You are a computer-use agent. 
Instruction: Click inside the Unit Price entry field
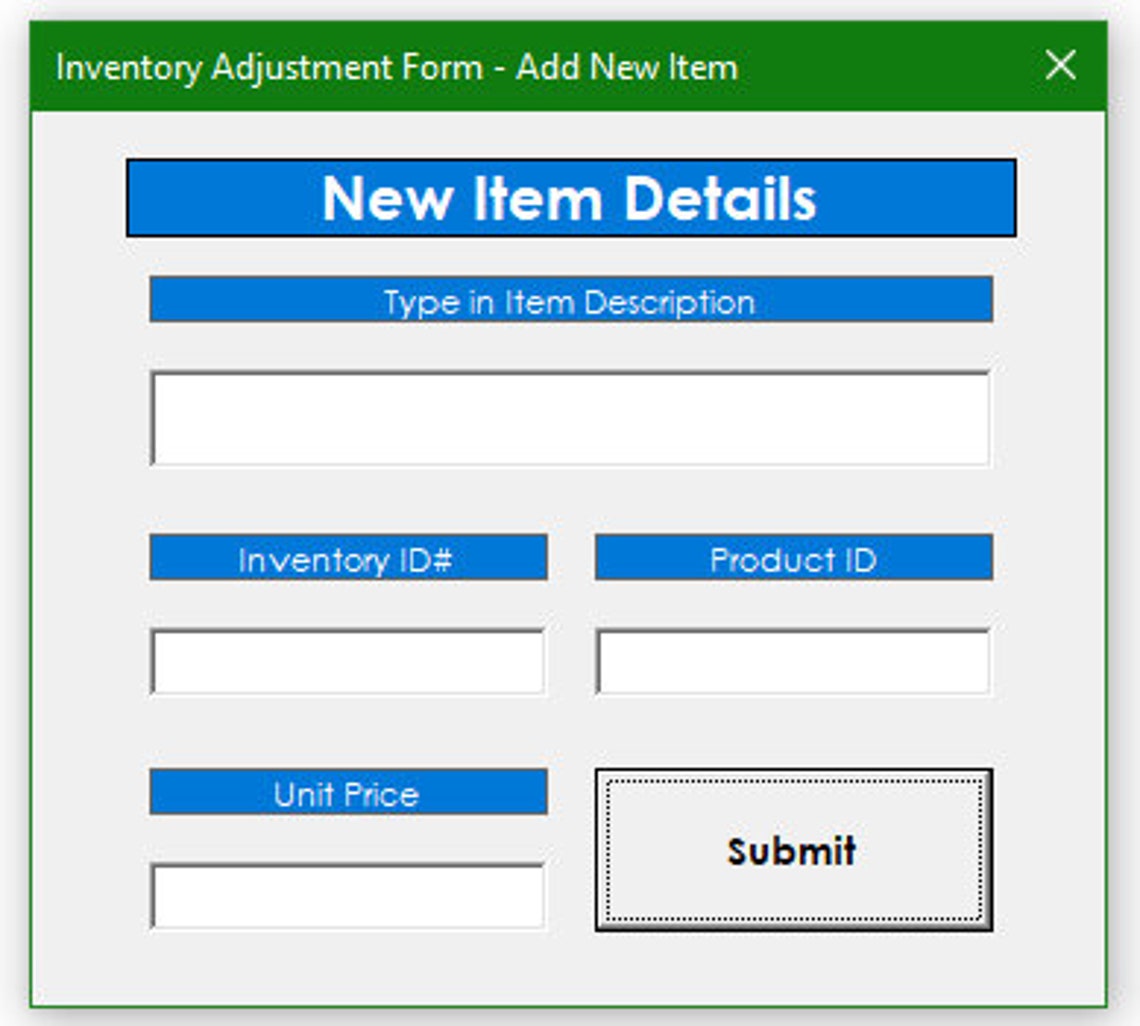pos(348,893)
